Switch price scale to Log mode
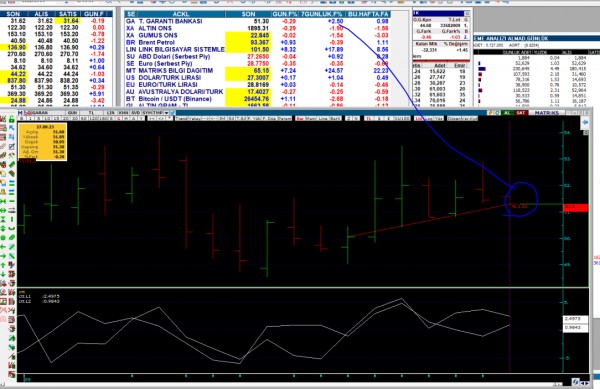The width and height of the screenshot is (600, 389). 428,119
